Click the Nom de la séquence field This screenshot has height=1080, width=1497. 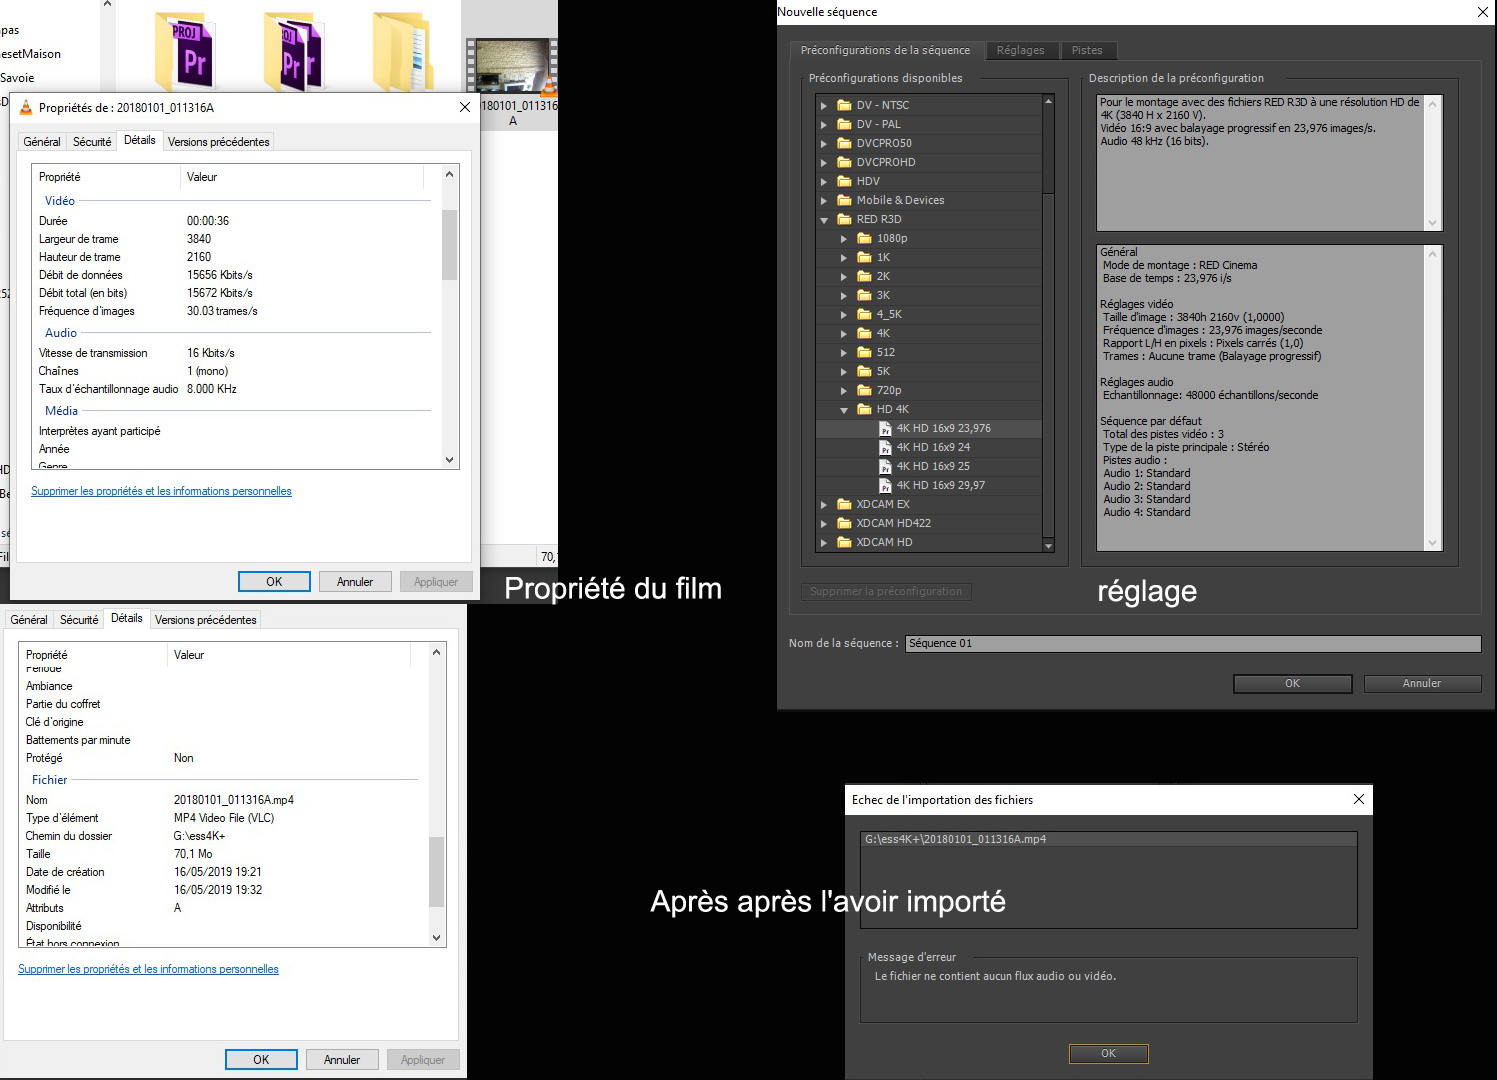tap(1193, 643)
